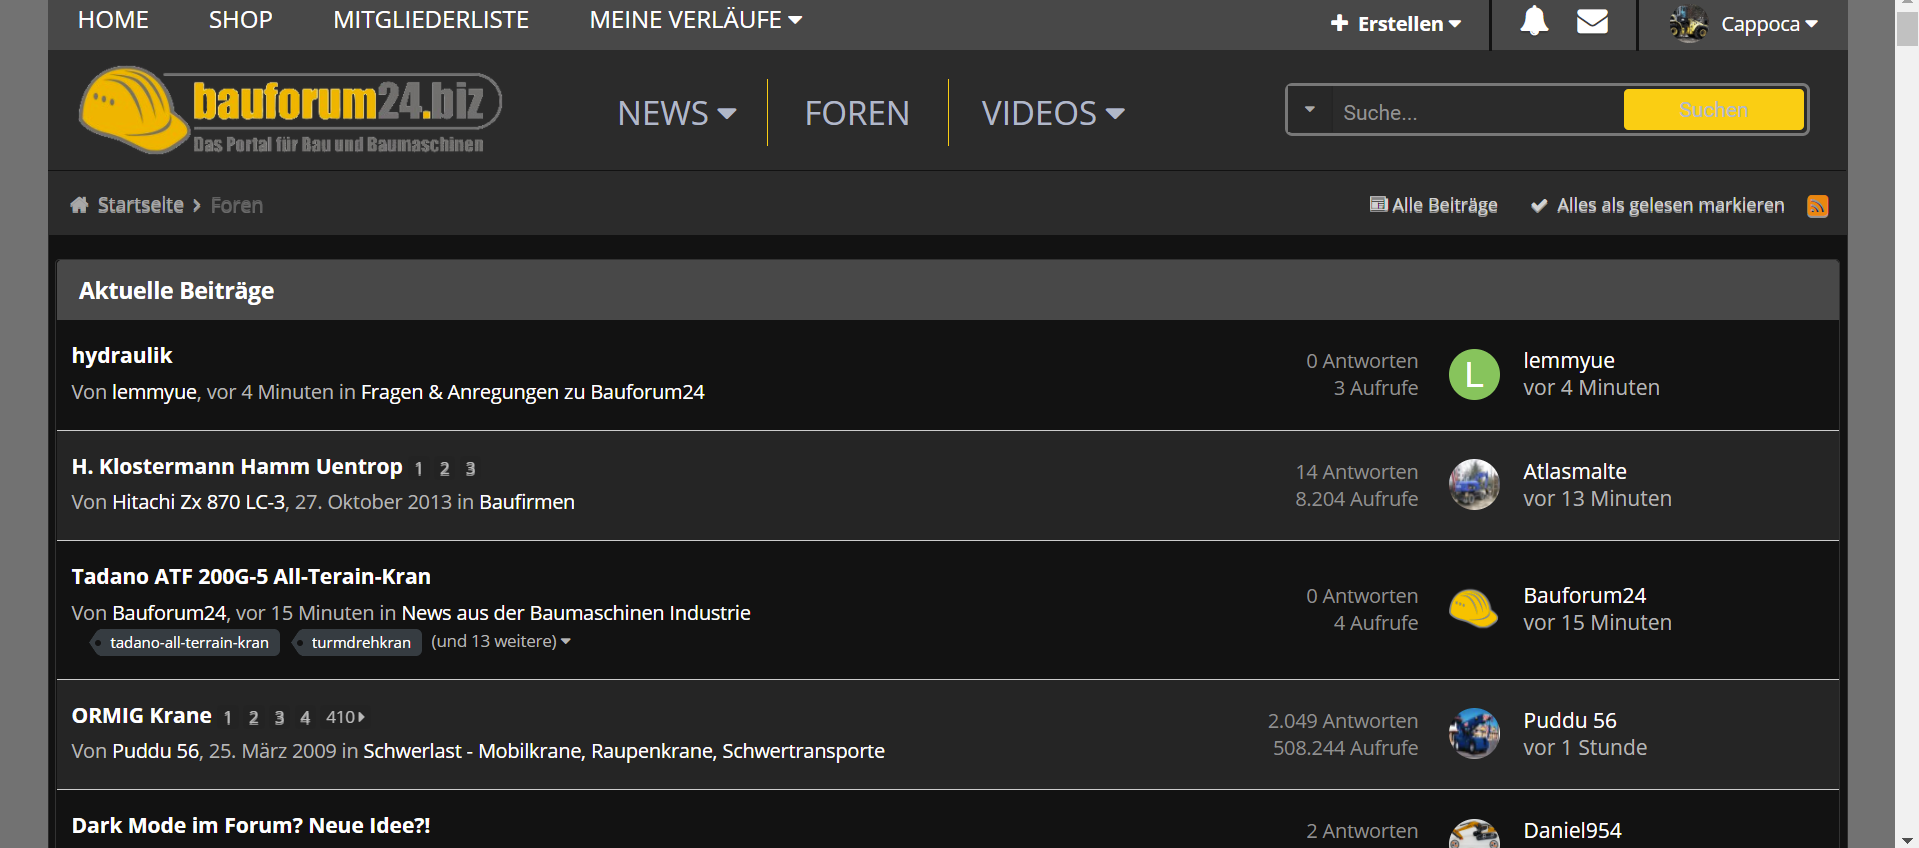Viewport: 1919px width, 848px height.
Task: Click Foren breadcrumb entry
Action: pyautogui.click(x=237, y=205)
